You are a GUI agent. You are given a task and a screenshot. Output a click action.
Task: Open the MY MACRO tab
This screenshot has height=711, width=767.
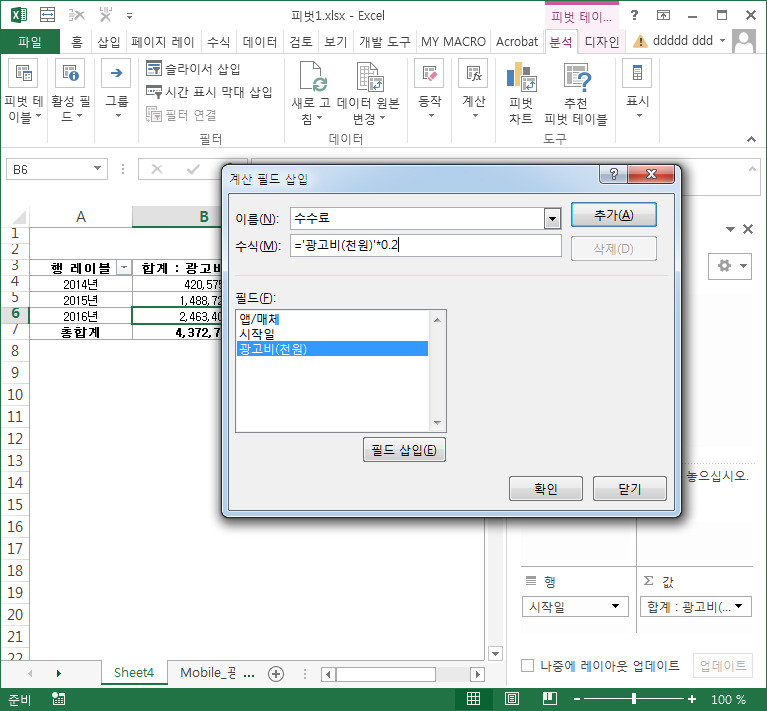pyautogui.click(x=453, y=42)
